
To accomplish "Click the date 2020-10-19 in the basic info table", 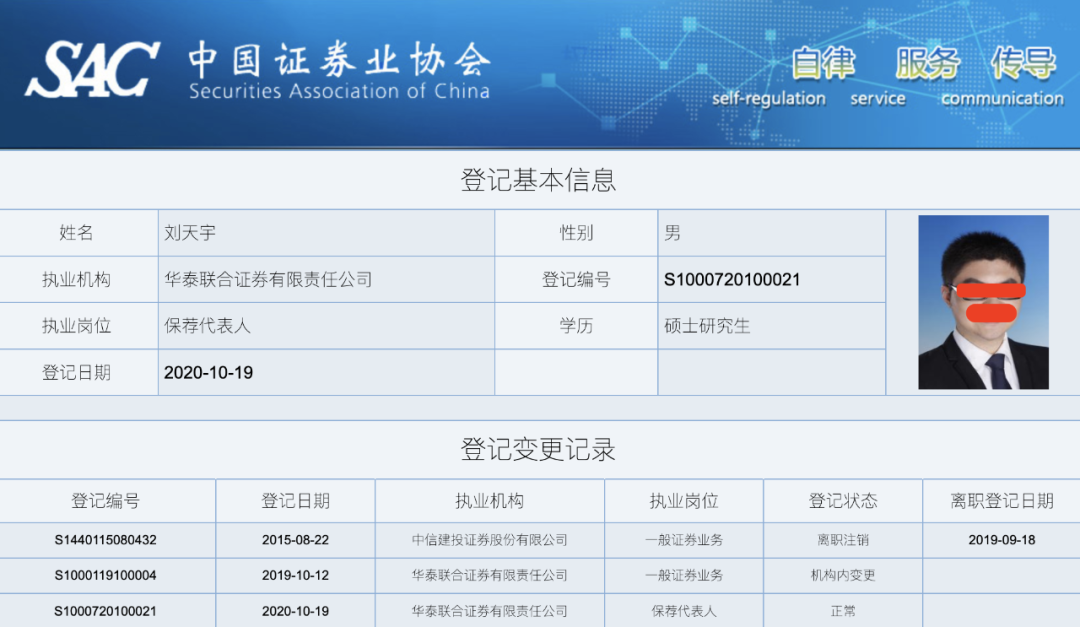I will point(209,373).
